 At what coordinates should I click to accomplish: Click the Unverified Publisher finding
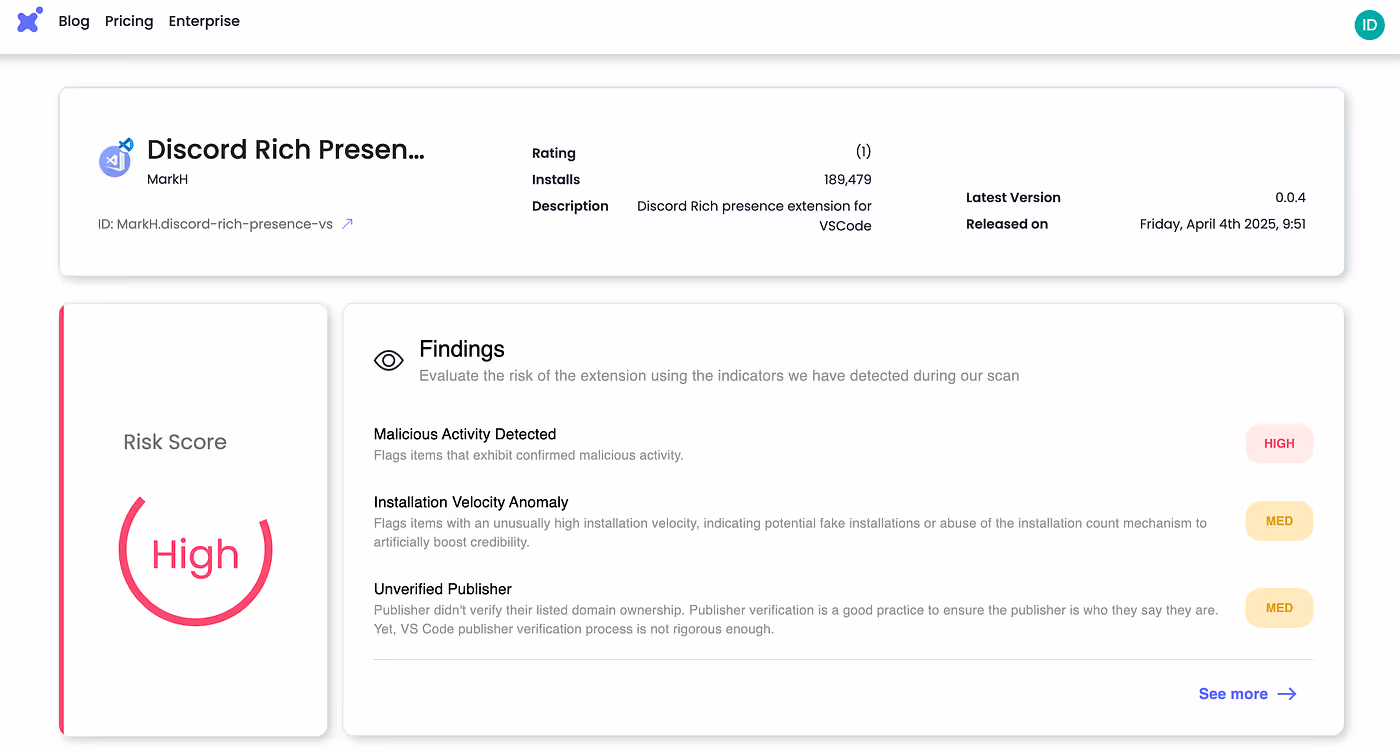[x=443, y=589]
